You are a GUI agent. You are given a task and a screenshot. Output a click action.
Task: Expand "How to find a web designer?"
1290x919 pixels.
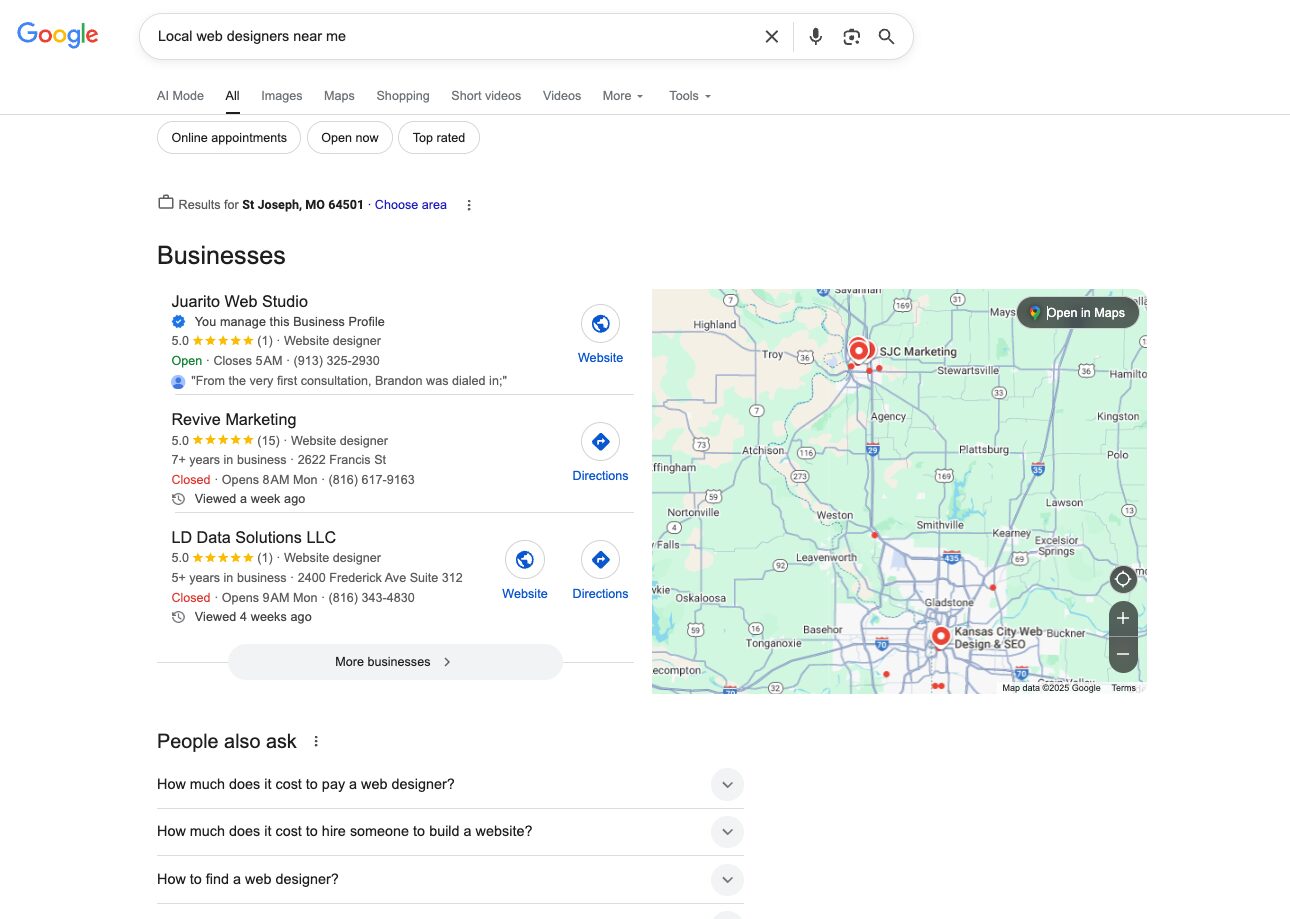[x=727, y=880]
